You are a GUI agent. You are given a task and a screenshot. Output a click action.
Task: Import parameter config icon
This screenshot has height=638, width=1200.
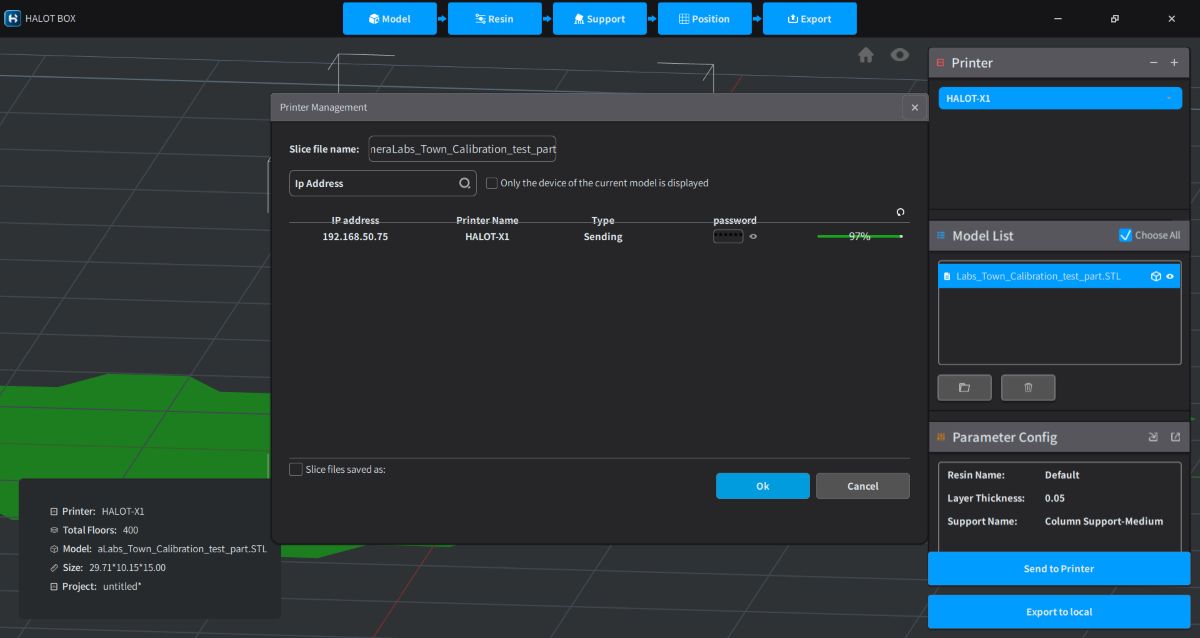[1153, 437]
